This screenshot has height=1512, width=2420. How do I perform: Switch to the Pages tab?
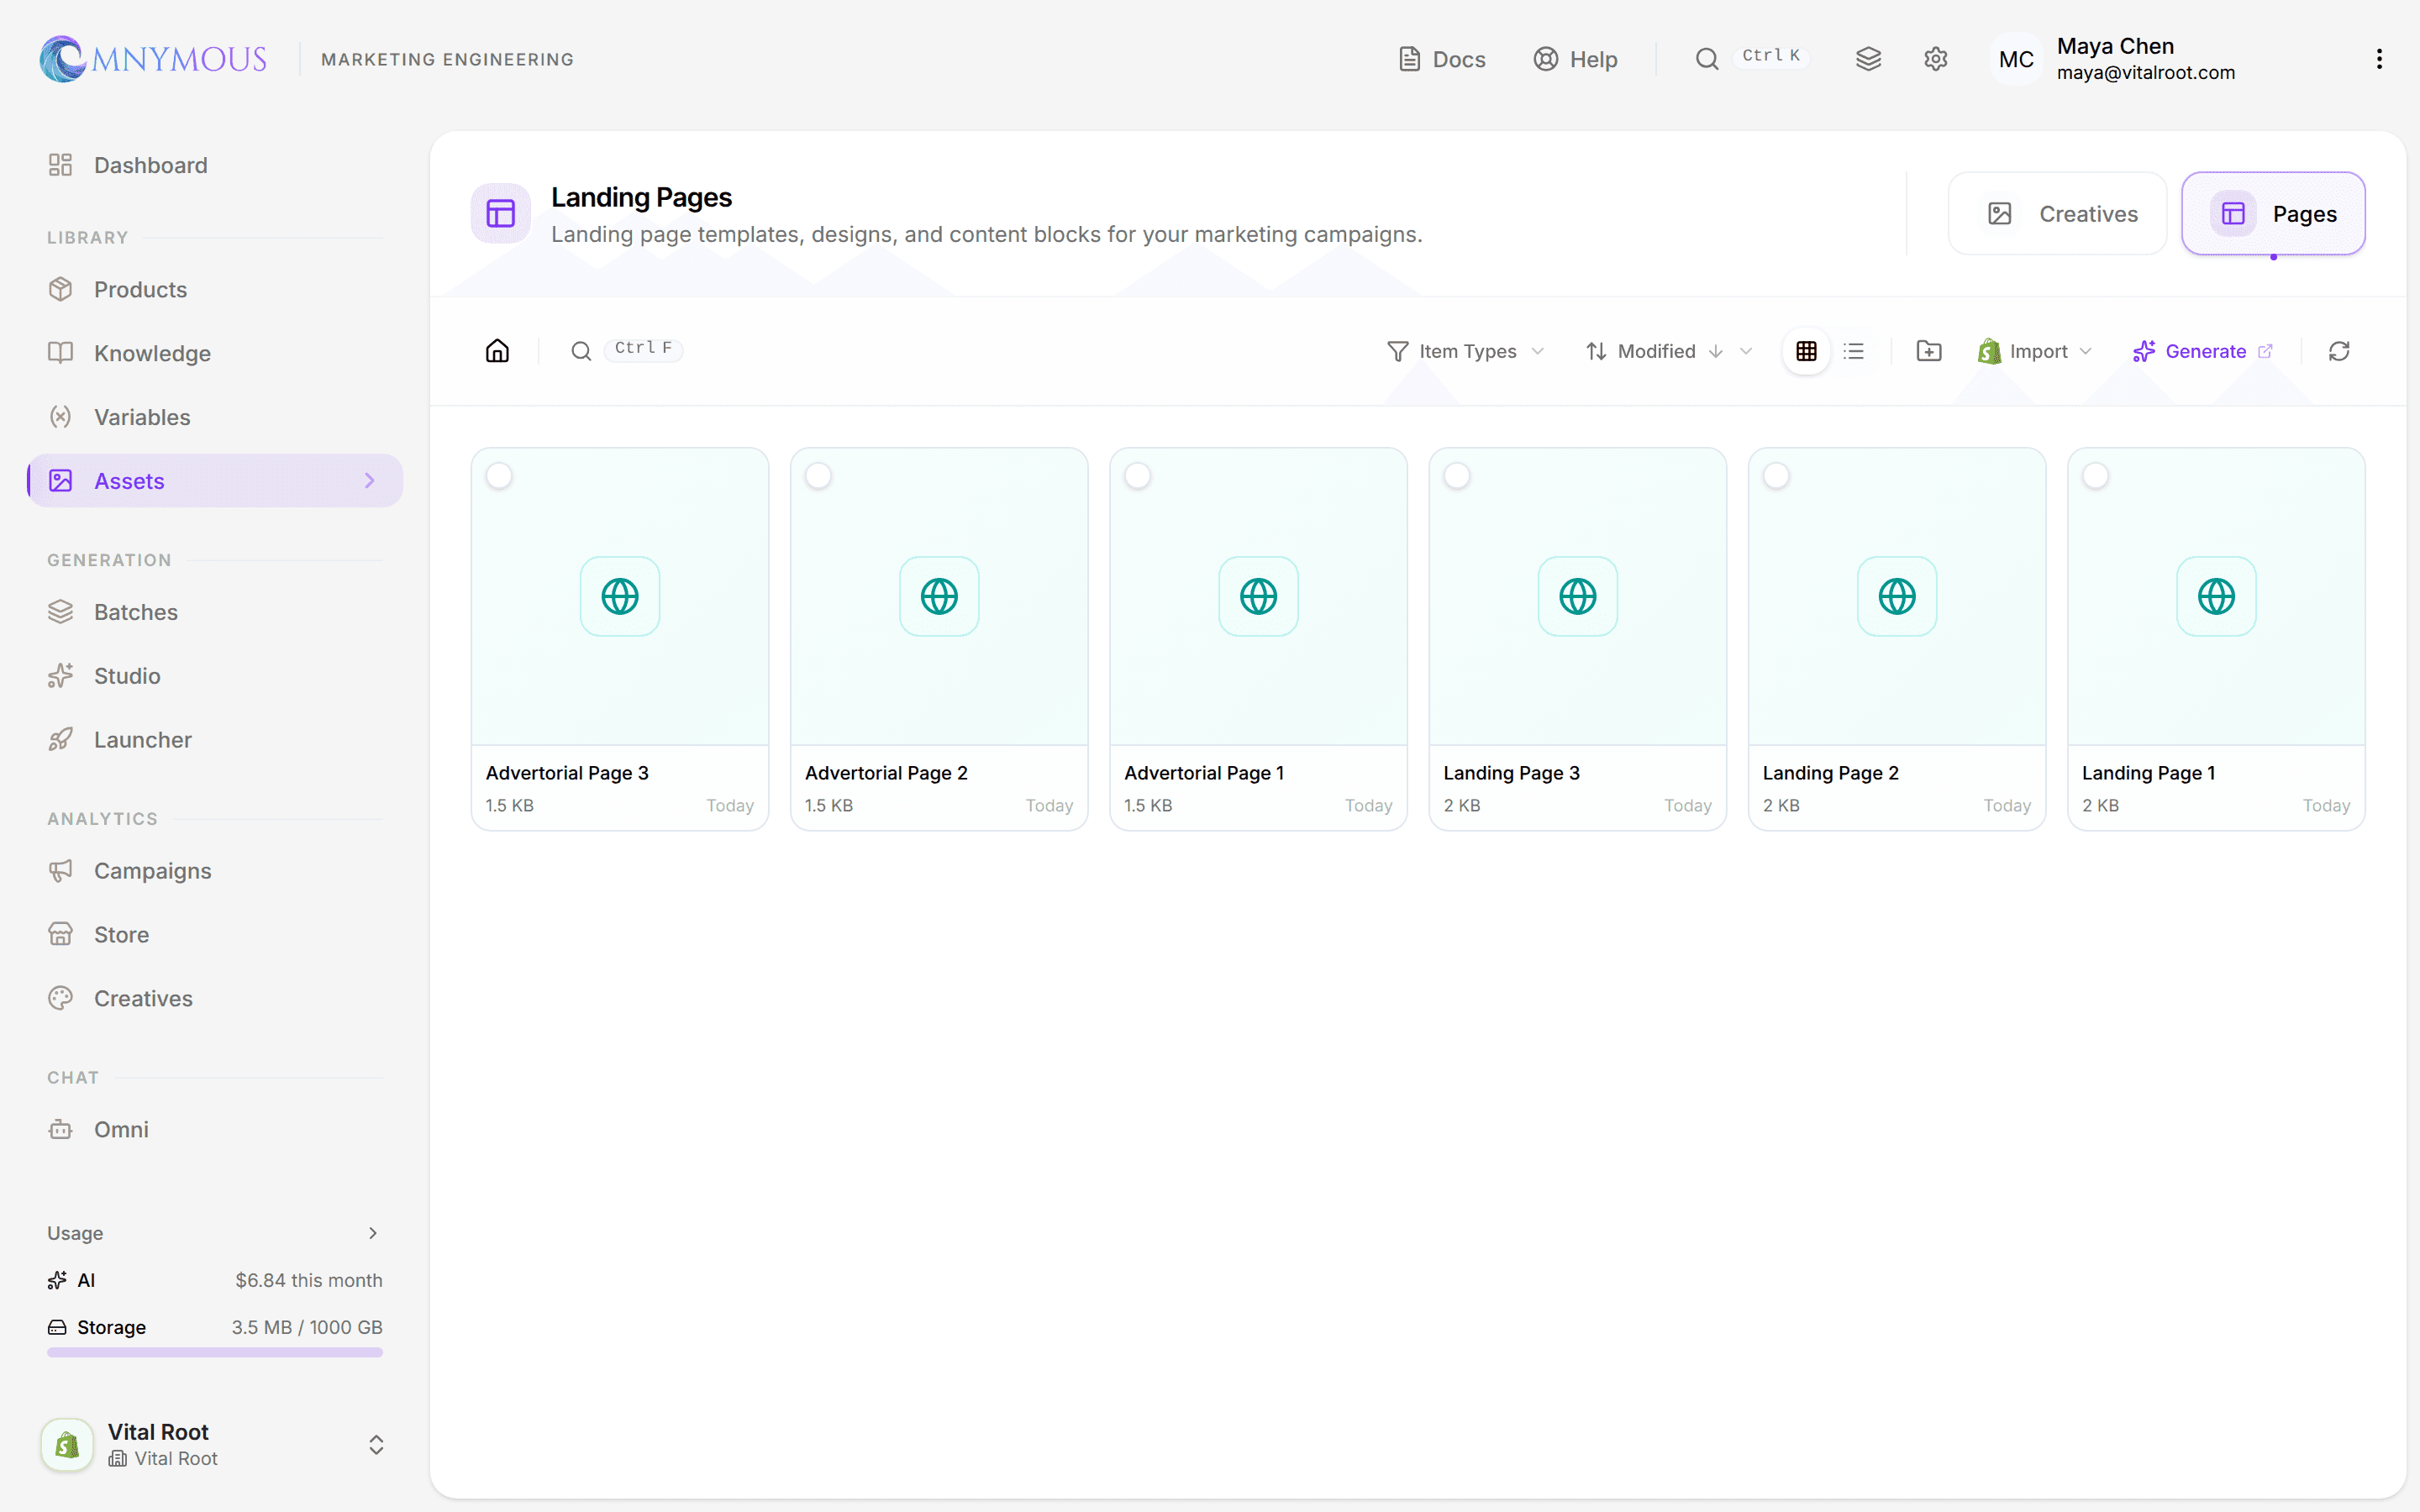coord(2273,213)
